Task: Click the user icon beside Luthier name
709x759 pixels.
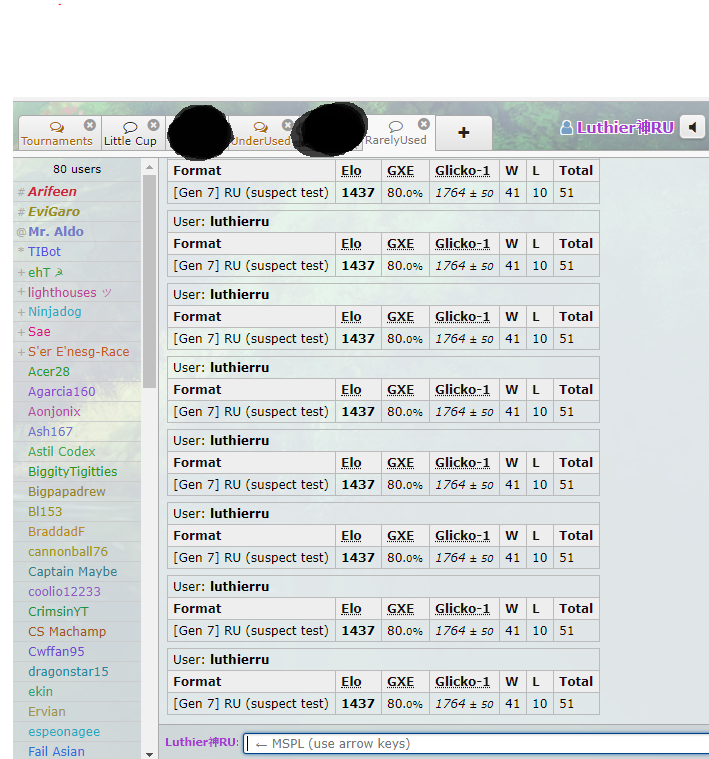Action: pyautogui.click(x=566, y=128)
